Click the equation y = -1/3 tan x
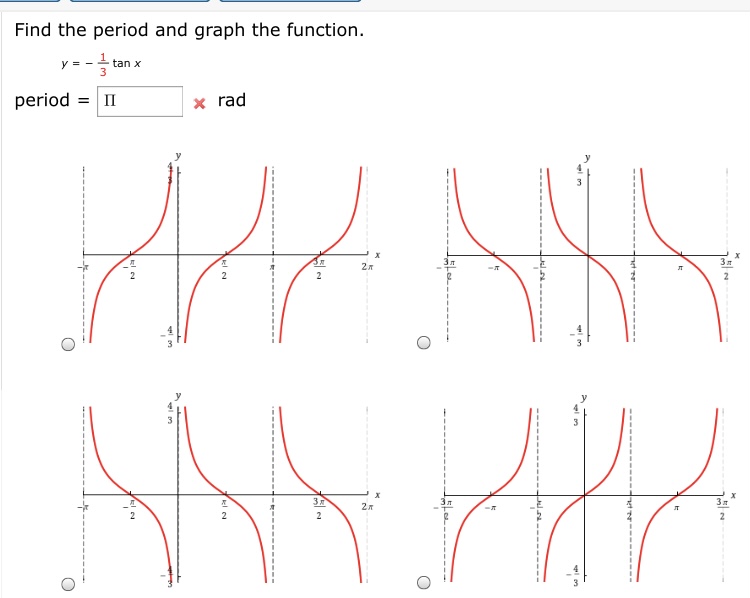 pyautogui.click(x=101, y=64)
